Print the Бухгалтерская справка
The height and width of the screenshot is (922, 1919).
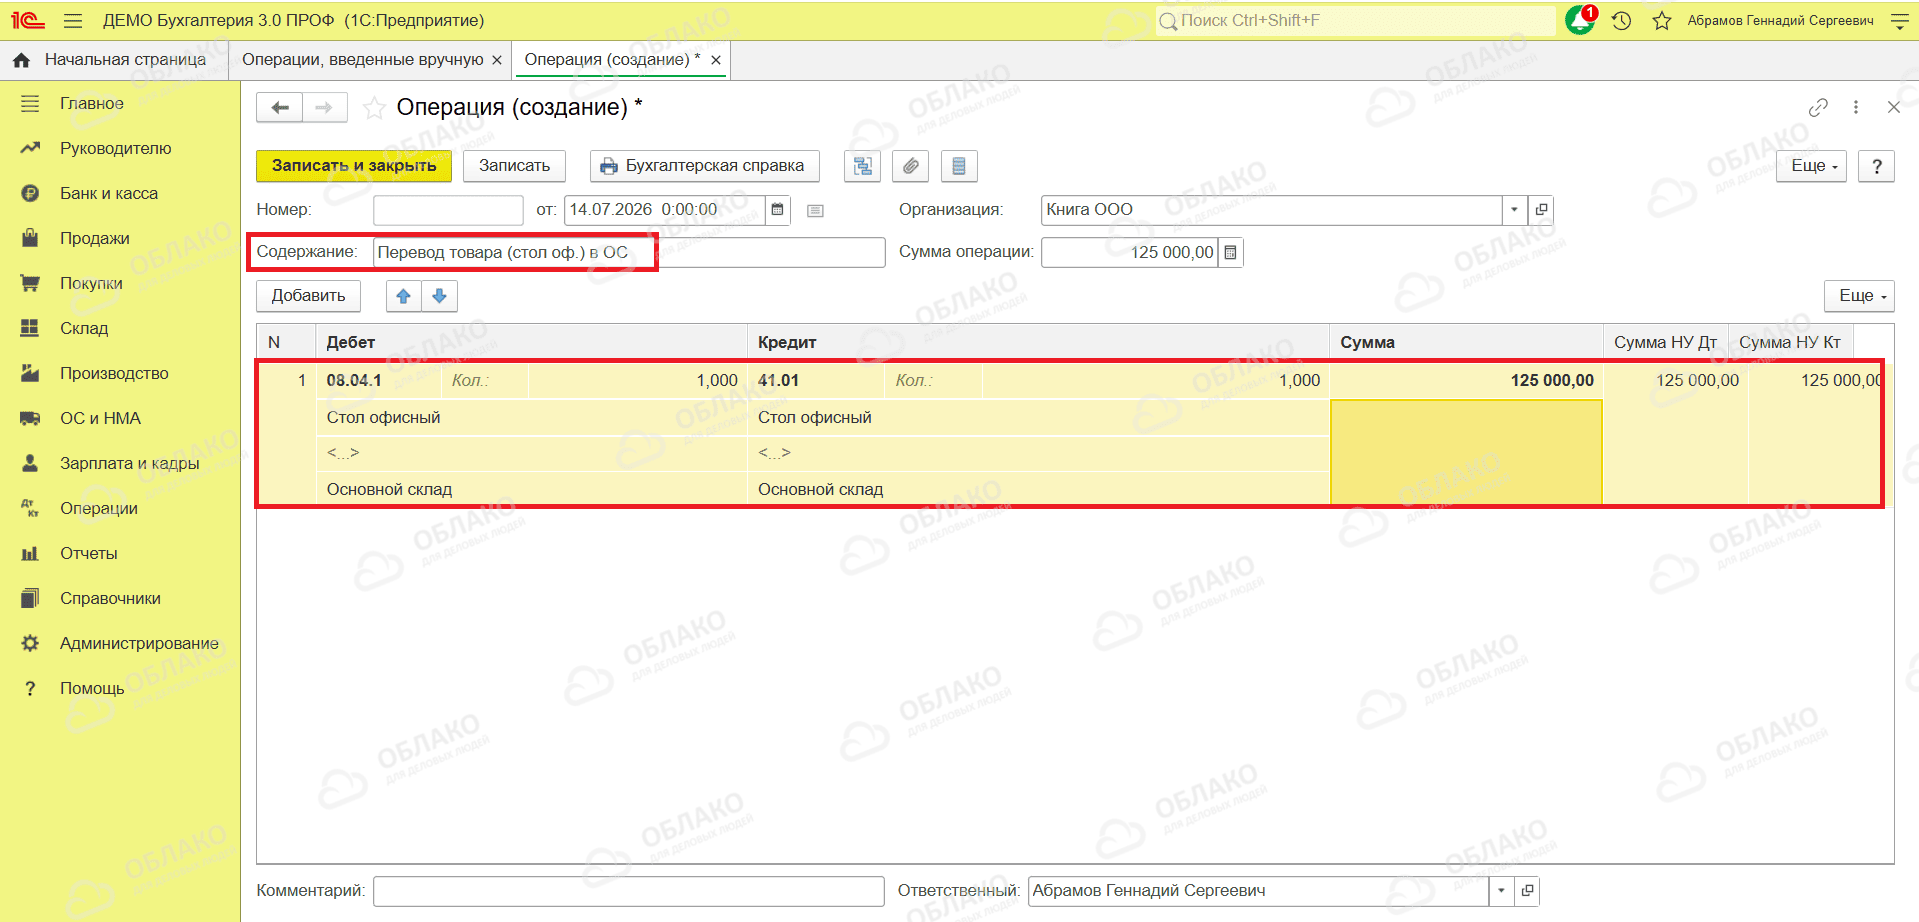[704, 166]
